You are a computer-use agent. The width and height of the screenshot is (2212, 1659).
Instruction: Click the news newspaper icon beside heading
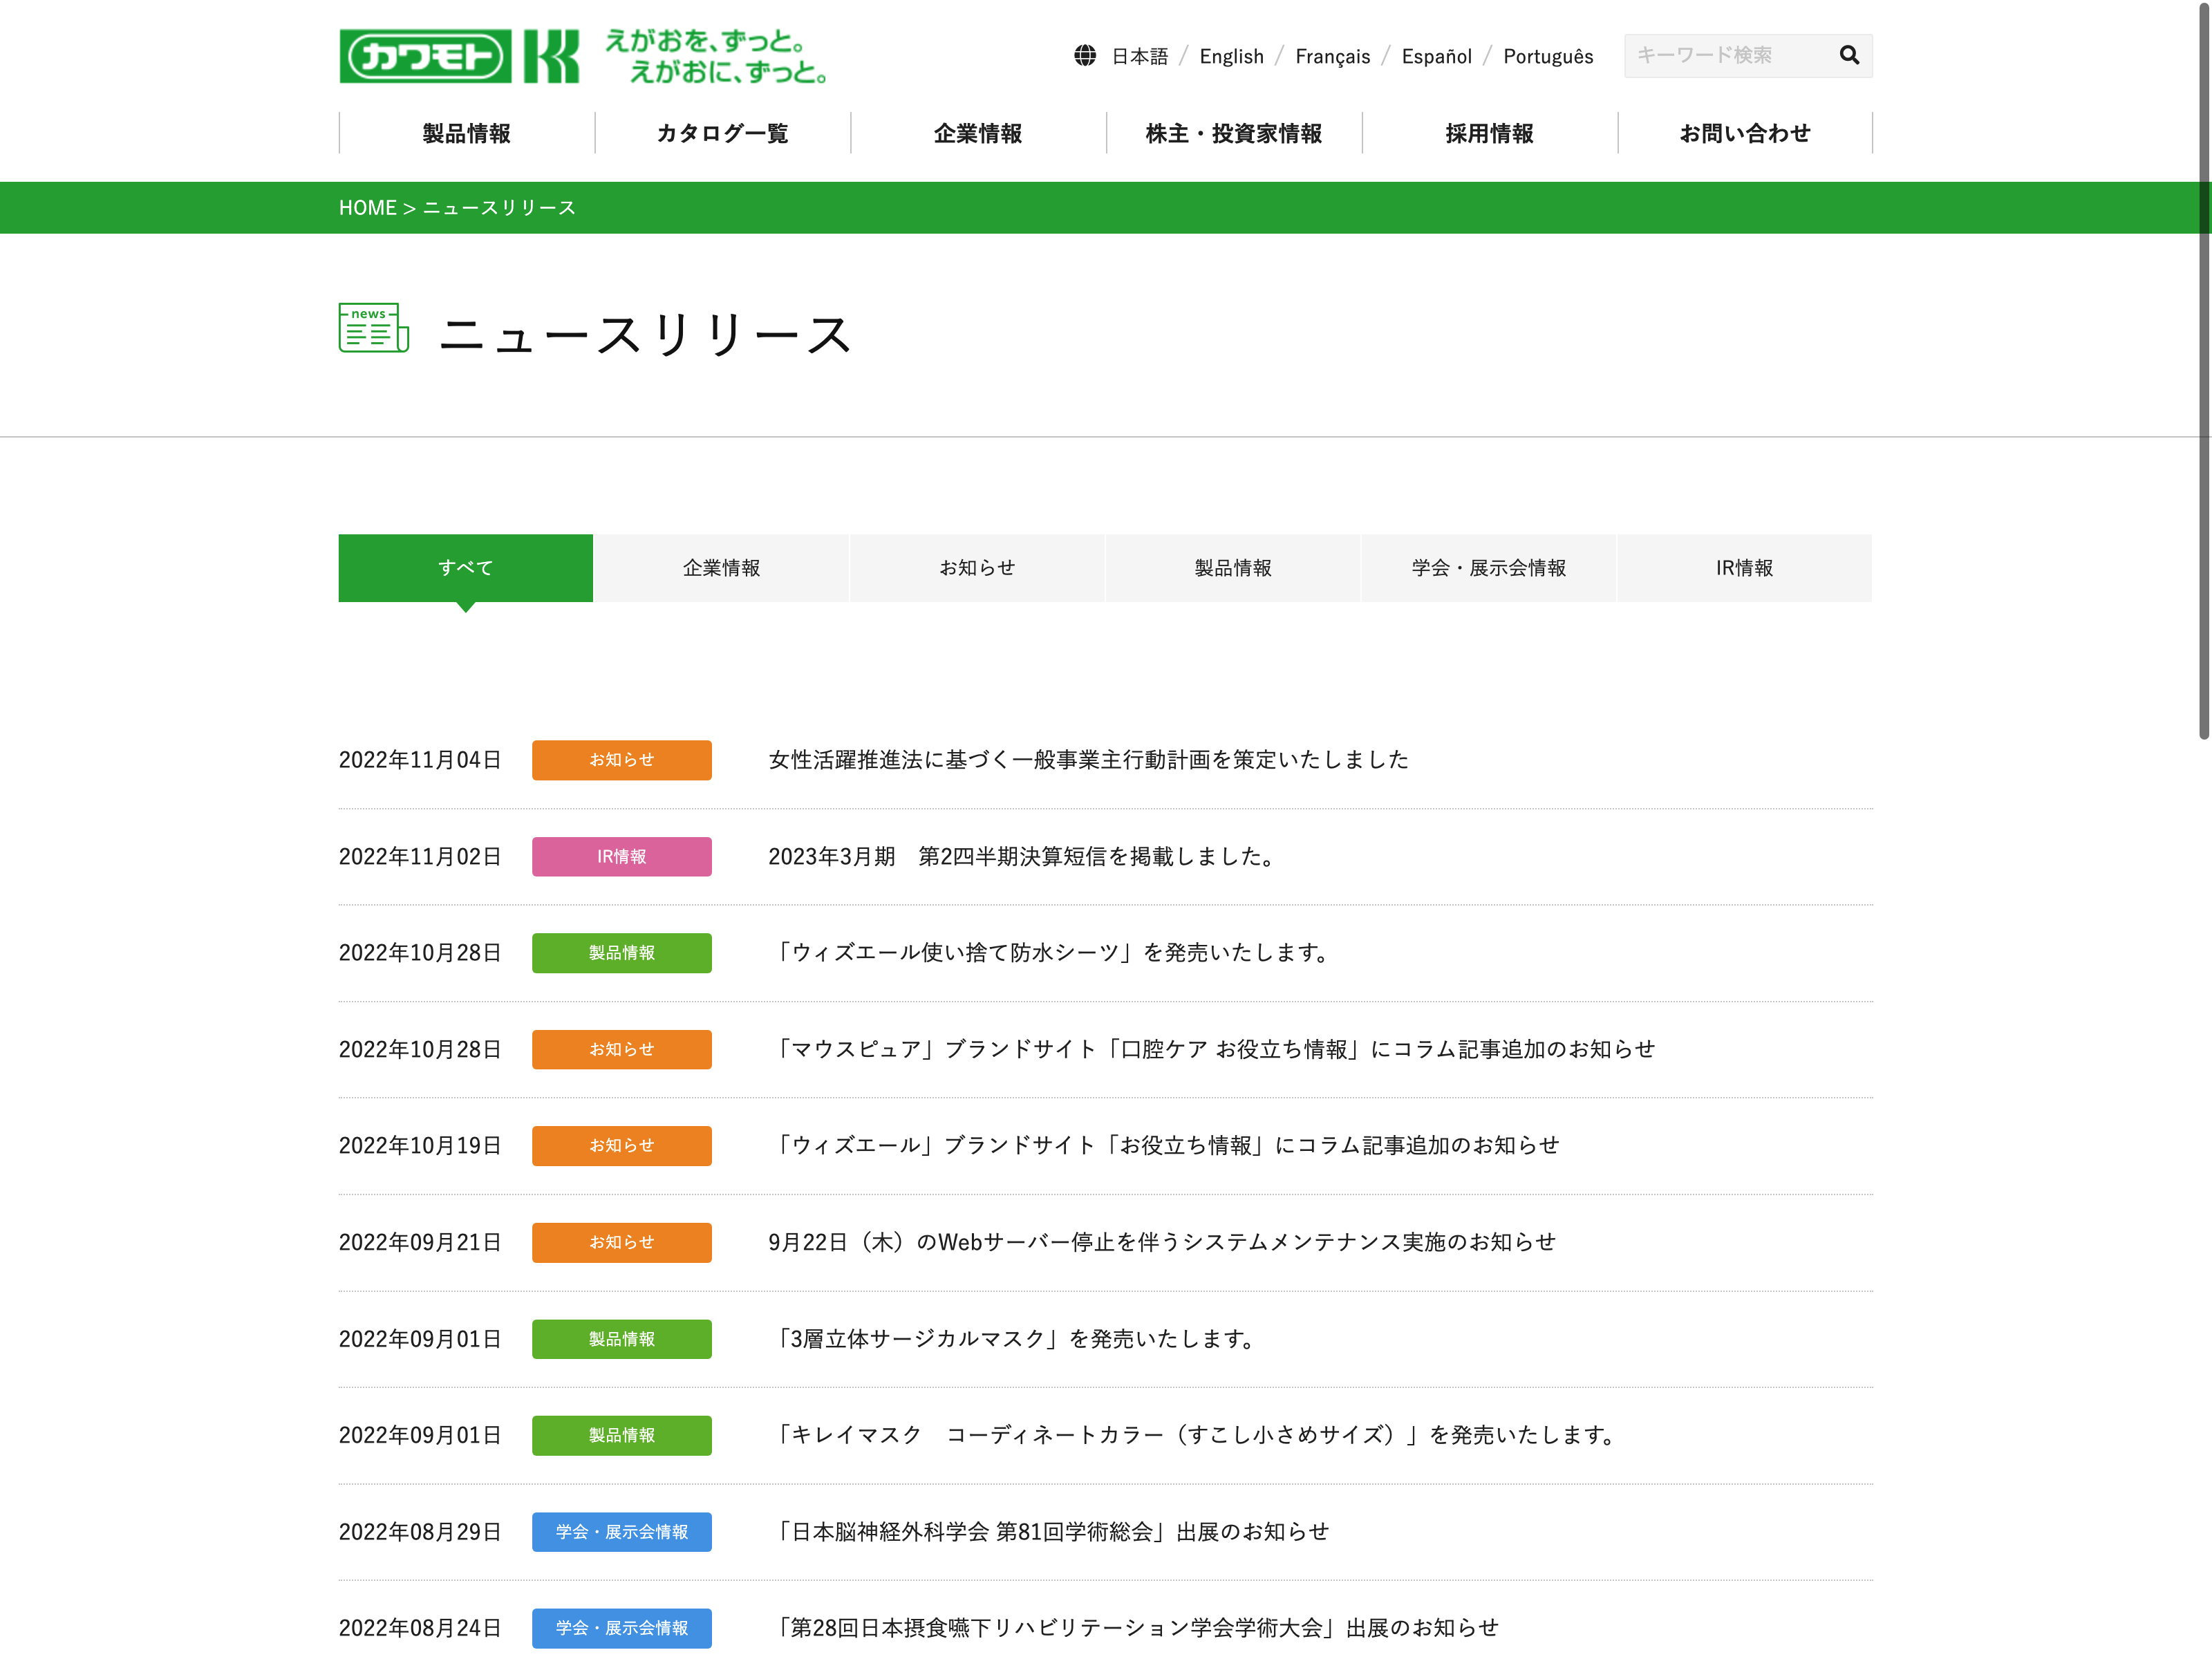point(373,328)
